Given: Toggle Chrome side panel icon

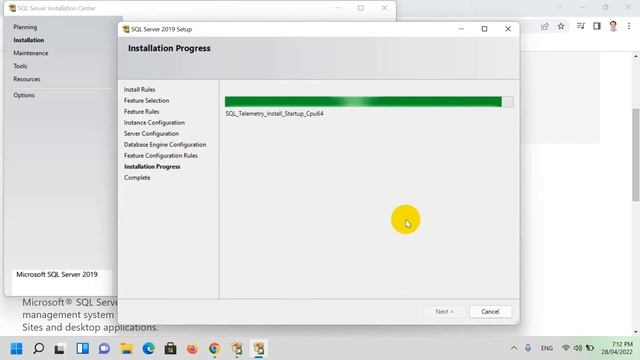Looking at the screenshot, I should [x=597, y=26].
